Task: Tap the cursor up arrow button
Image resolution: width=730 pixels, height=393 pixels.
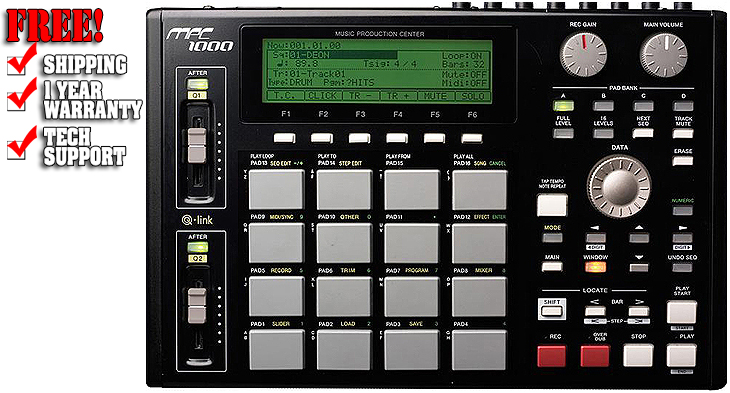Action: click(639, 238)
